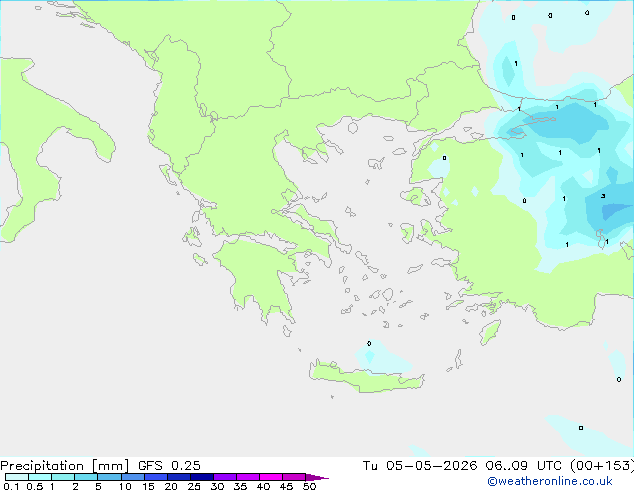
Task: Click the date 'Tu 05-05-2026'
Action: coord(420,466)
